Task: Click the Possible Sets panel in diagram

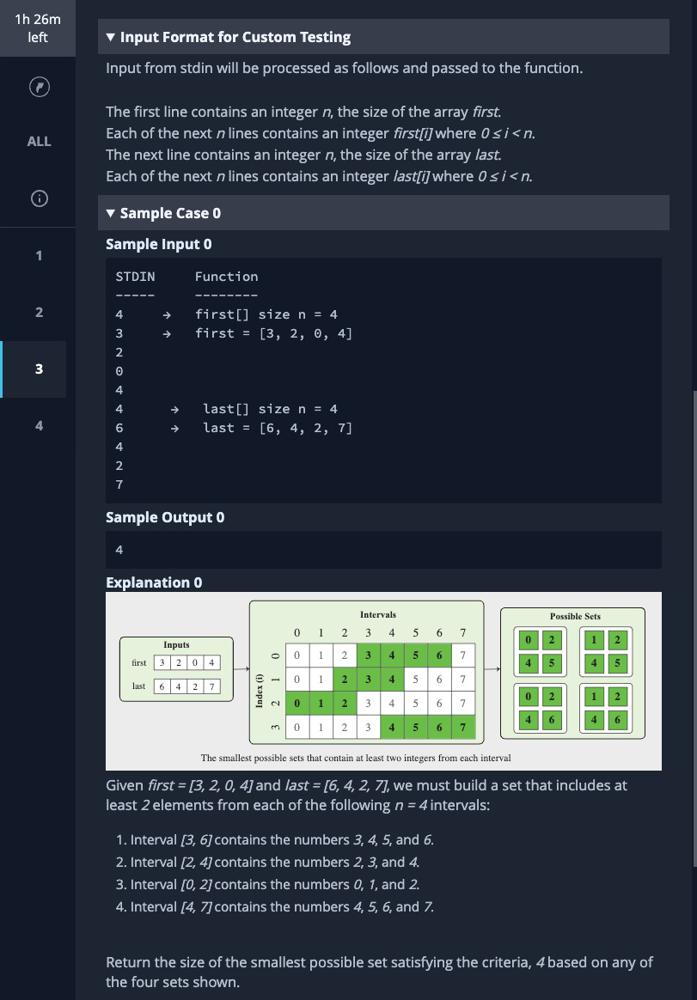Action: (575, 672)
